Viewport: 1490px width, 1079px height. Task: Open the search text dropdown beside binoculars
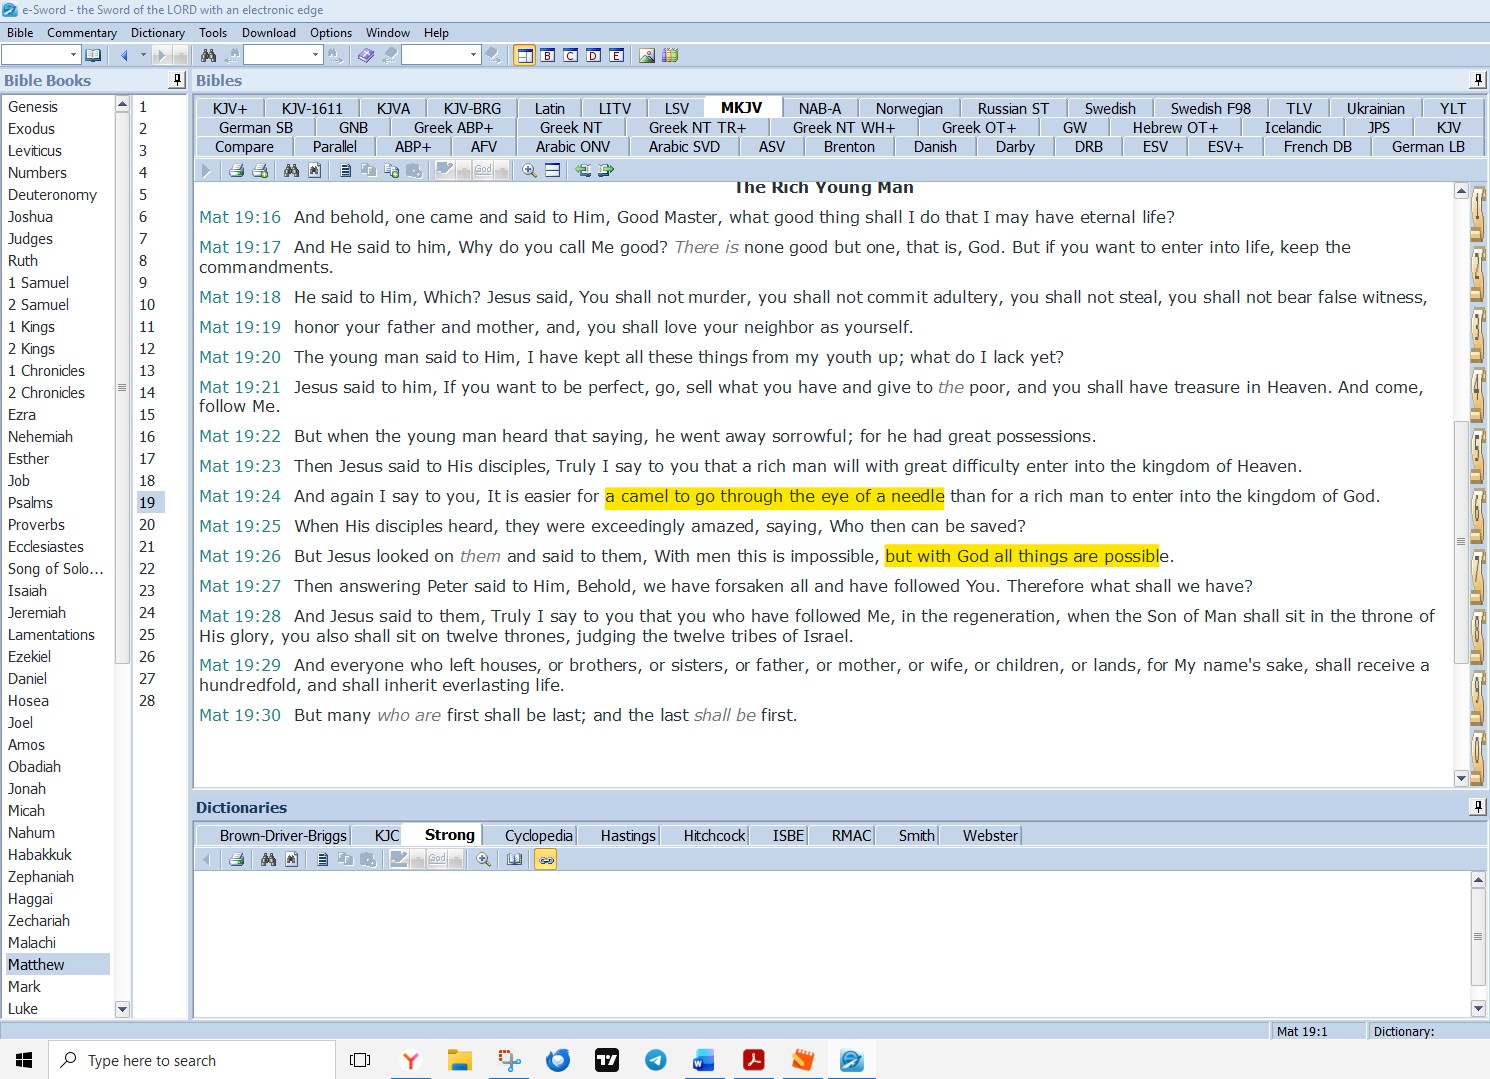[x=315, y=55]
